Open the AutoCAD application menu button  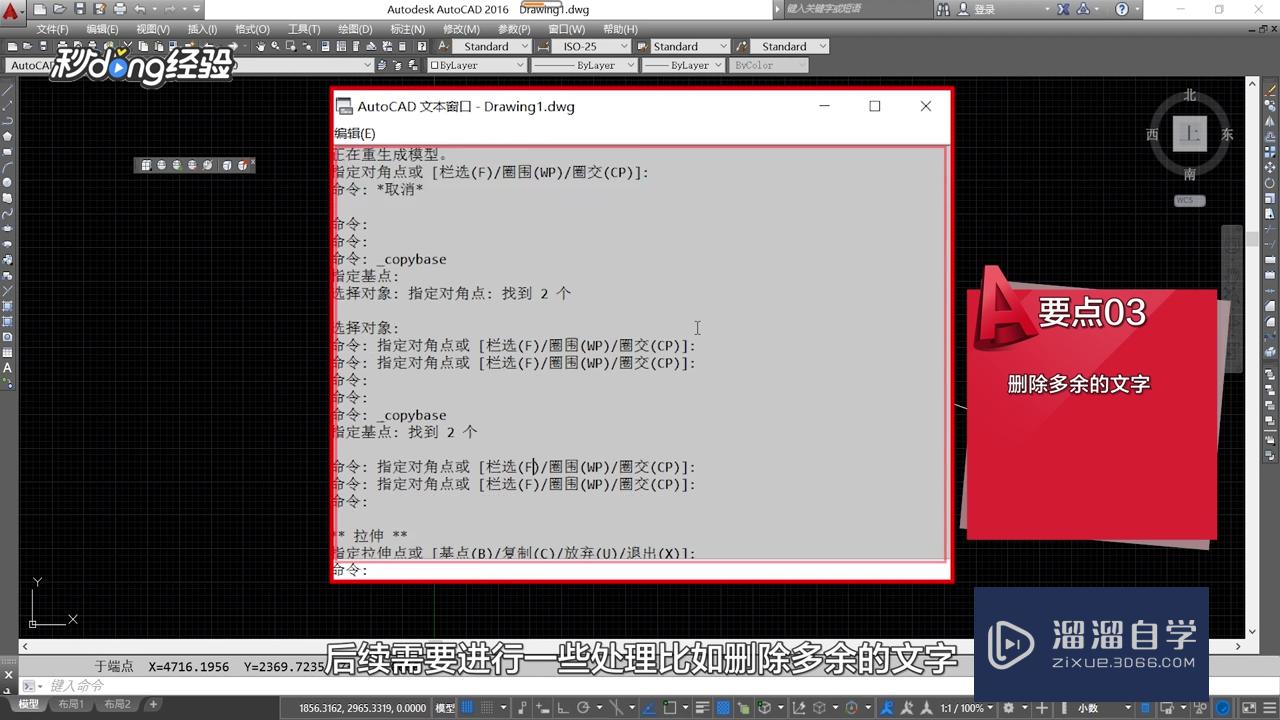pos(12,13)
